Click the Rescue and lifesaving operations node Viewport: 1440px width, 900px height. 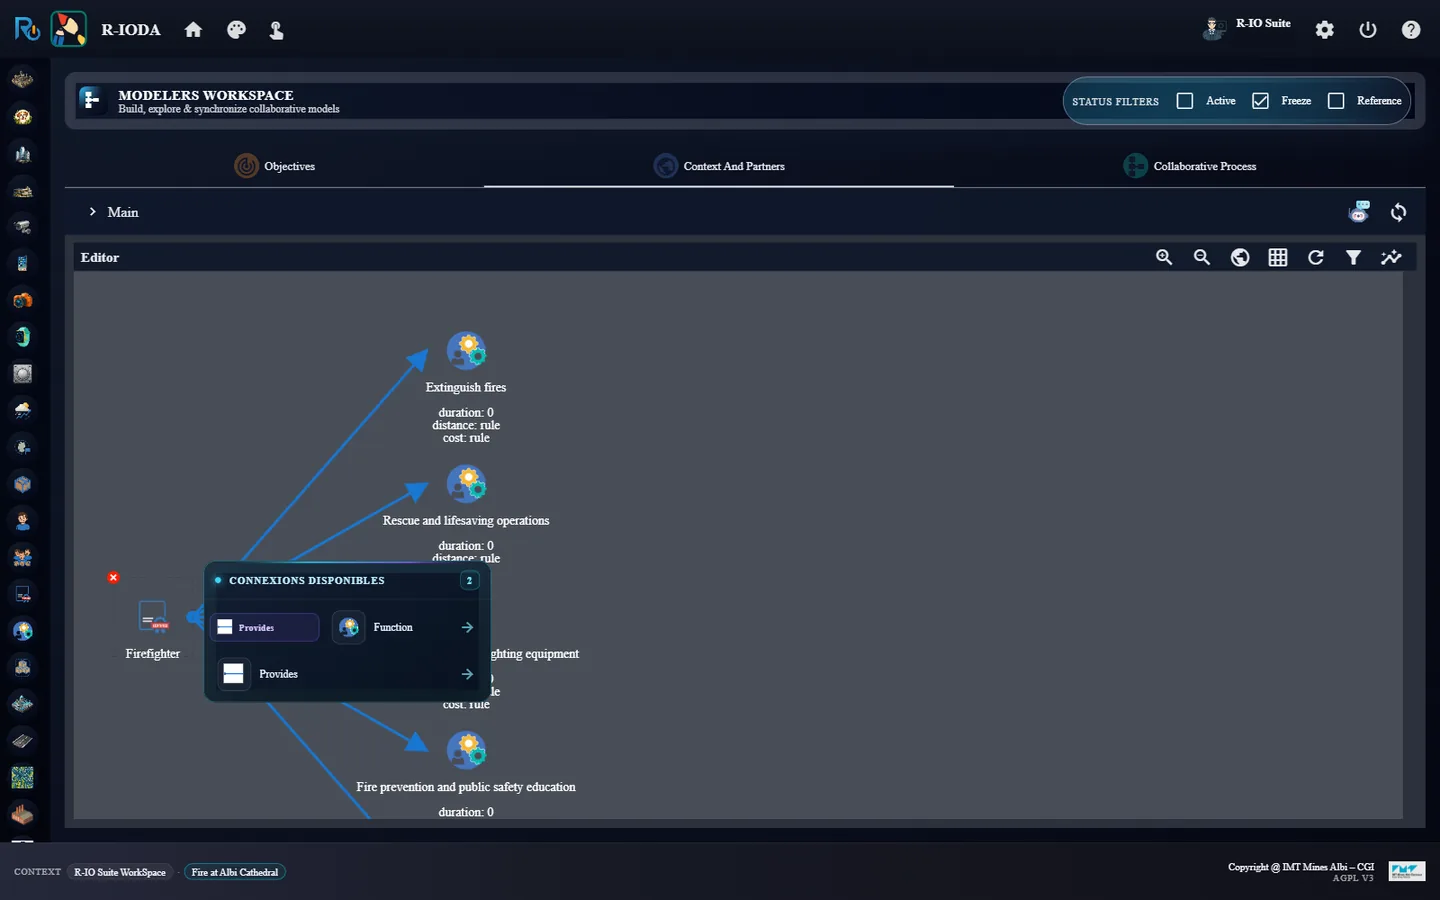click(466, 484)
